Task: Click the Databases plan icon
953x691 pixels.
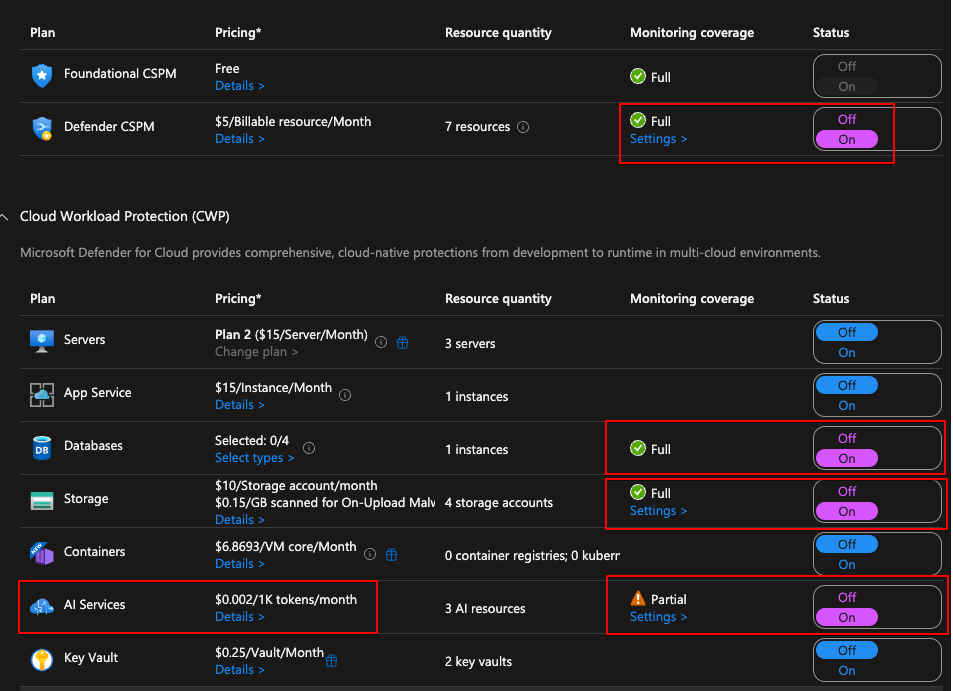Action: pyautogui.click(x=41, y=447)
